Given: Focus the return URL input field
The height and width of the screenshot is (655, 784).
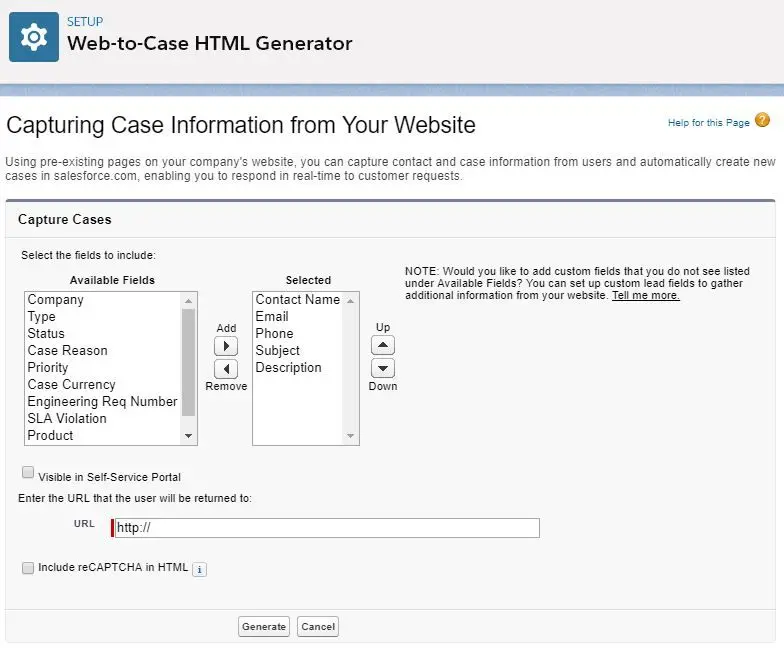Looking at the screenshot, I should pos(328,528).
